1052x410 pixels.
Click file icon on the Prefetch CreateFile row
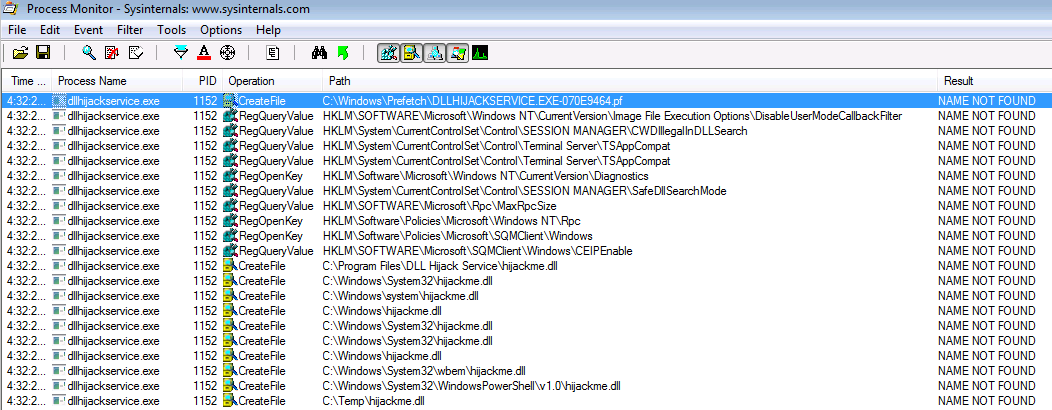pos(230,101)
